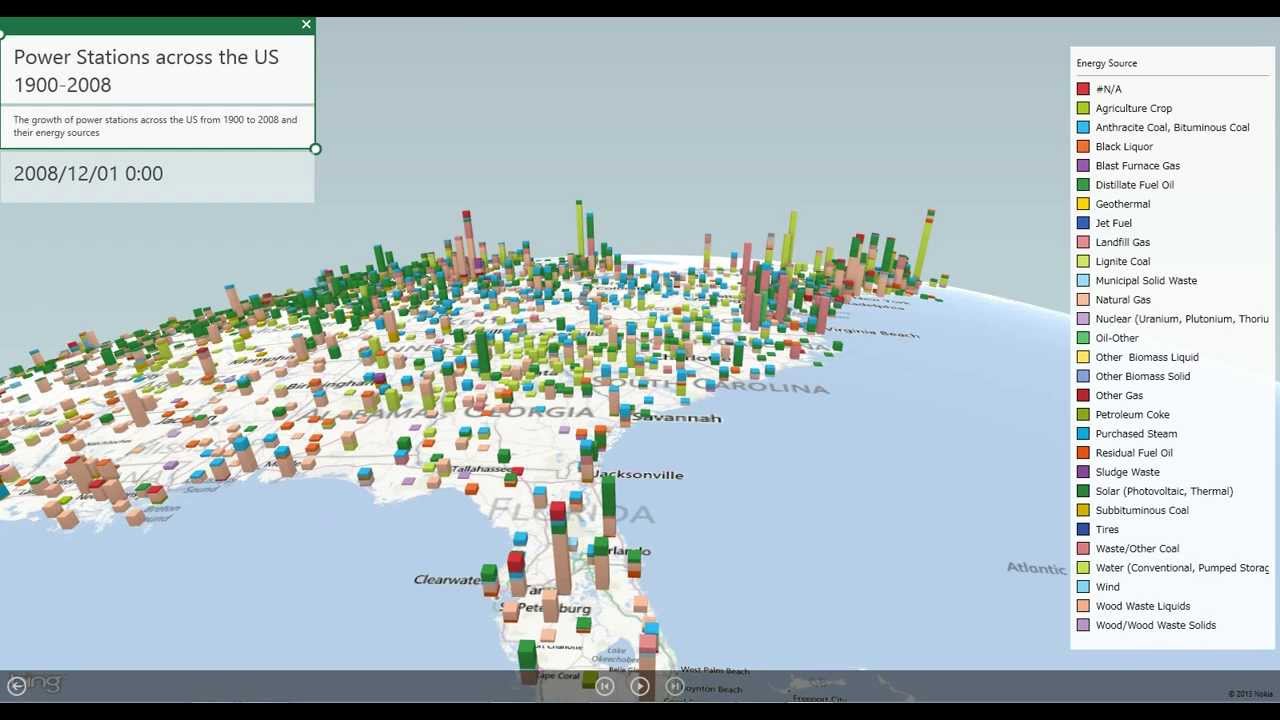
Task: Click the Jacksonville map label
Action: 639,474
